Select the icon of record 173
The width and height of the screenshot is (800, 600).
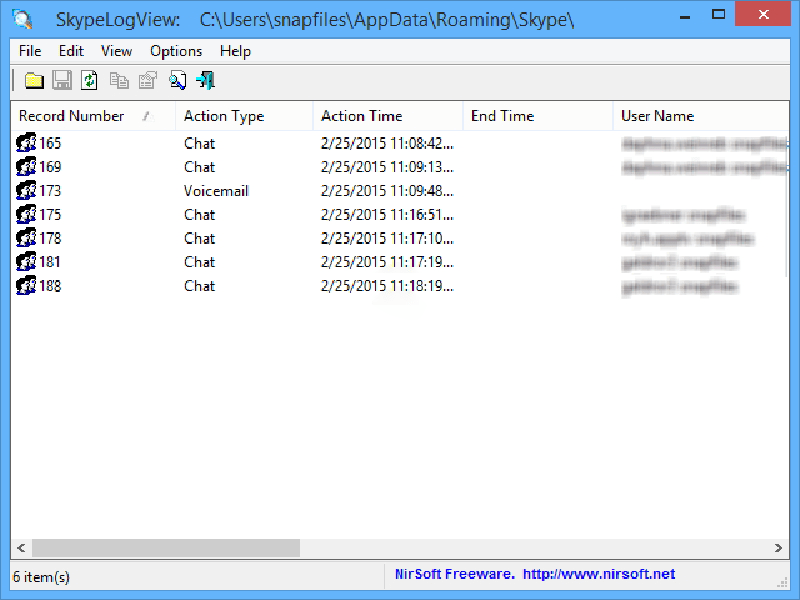coord(26,190)
